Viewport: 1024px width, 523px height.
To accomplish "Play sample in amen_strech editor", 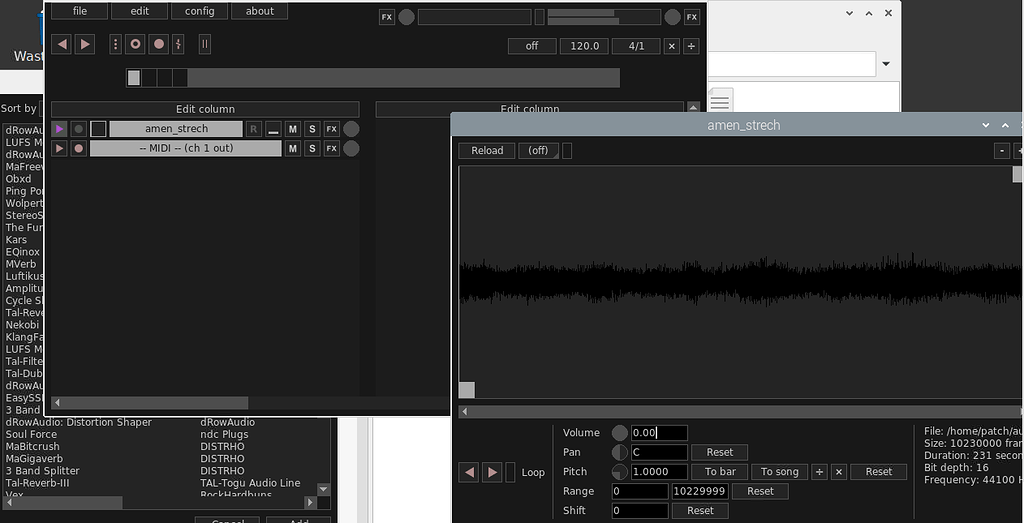I will 492,472.
